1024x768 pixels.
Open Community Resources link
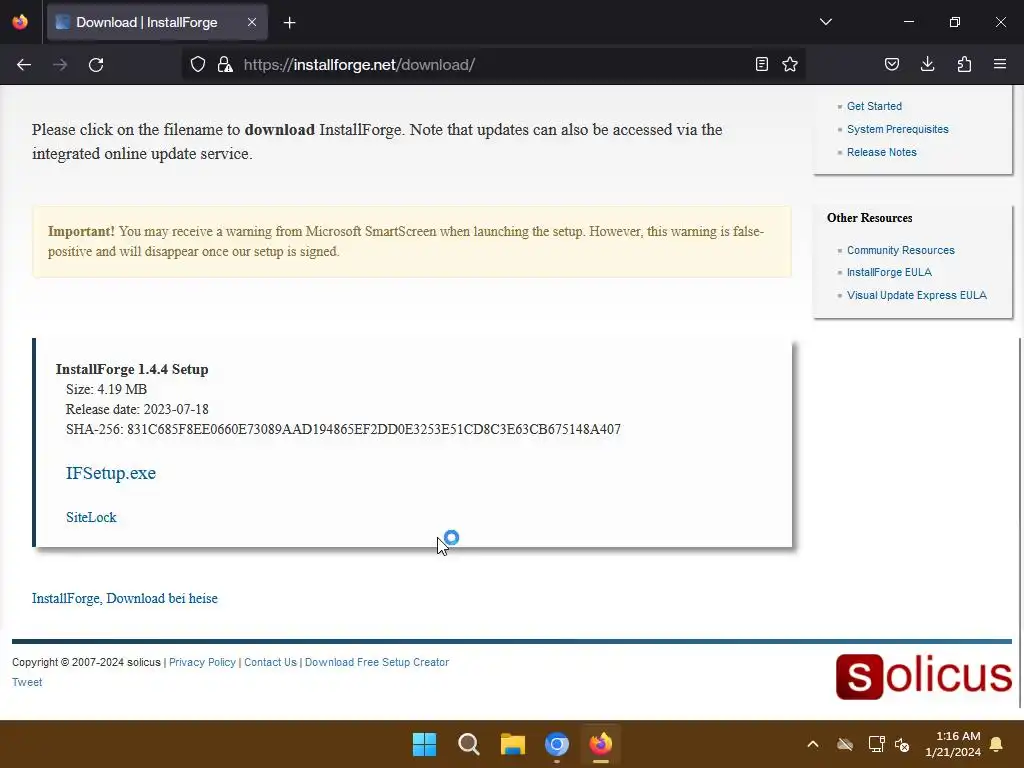(x=901, y=250)
